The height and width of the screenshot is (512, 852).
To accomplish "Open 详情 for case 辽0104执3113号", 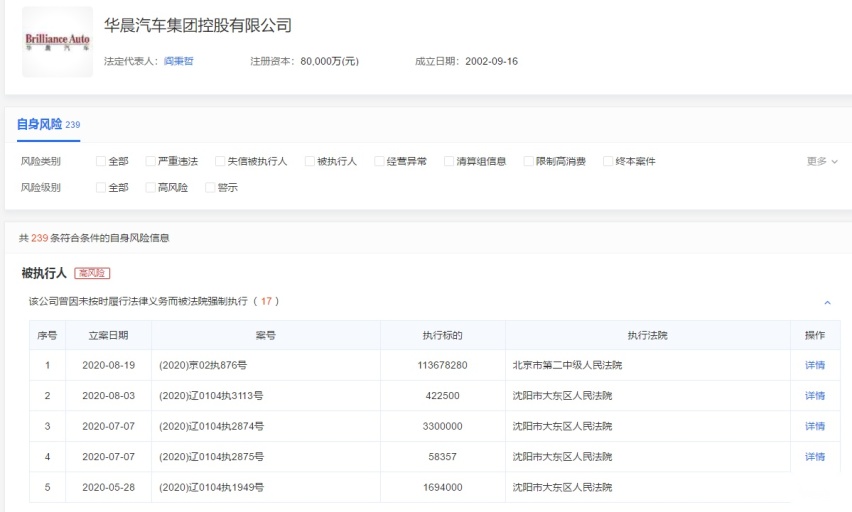I will tap(815, 396).
